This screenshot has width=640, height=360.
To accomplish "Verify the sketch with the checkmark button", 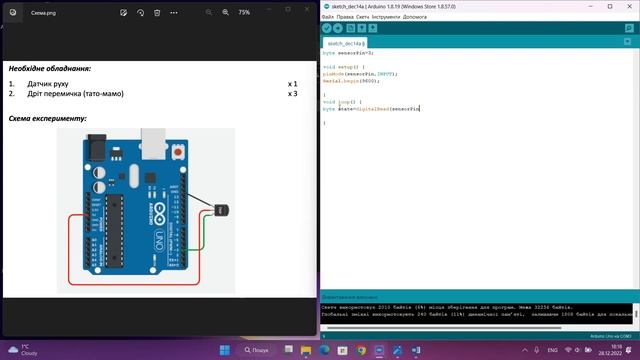I will (x=327, y=28).
